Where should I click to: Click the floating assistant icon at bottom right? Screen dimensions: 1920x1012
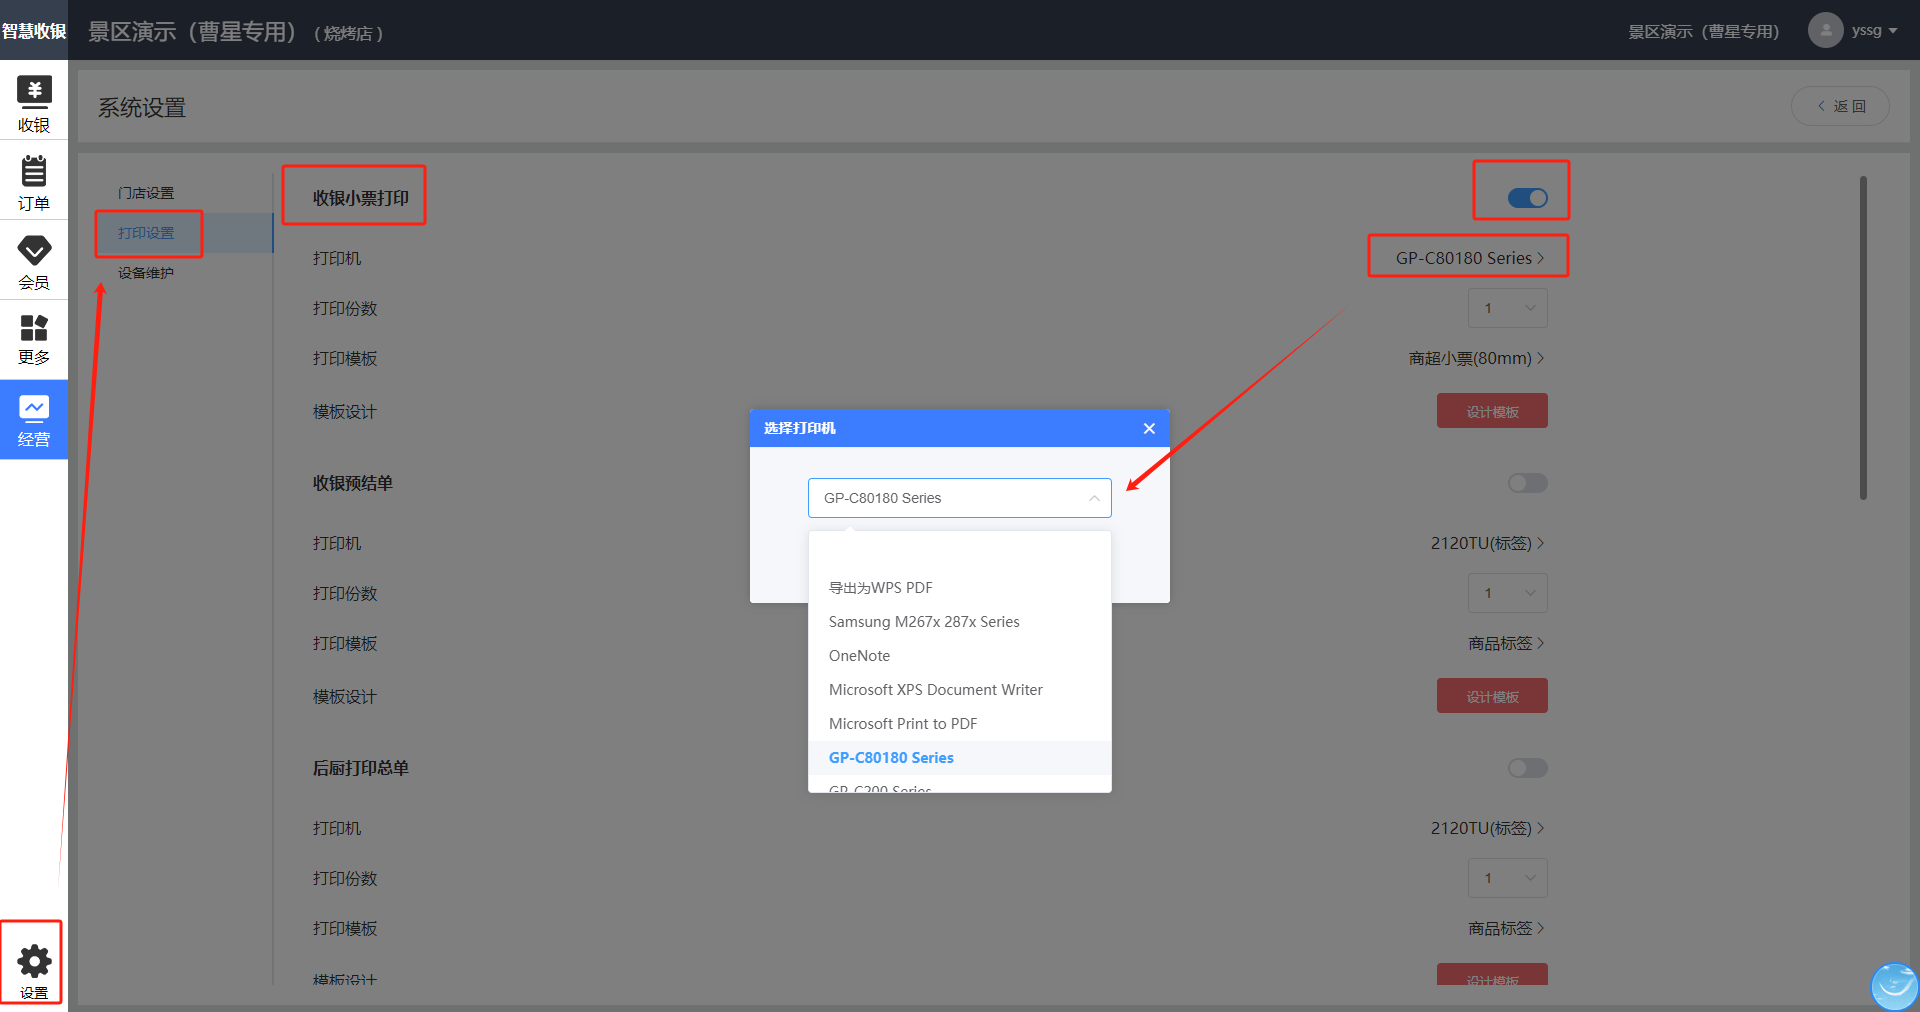click(x=1894, y=985)
